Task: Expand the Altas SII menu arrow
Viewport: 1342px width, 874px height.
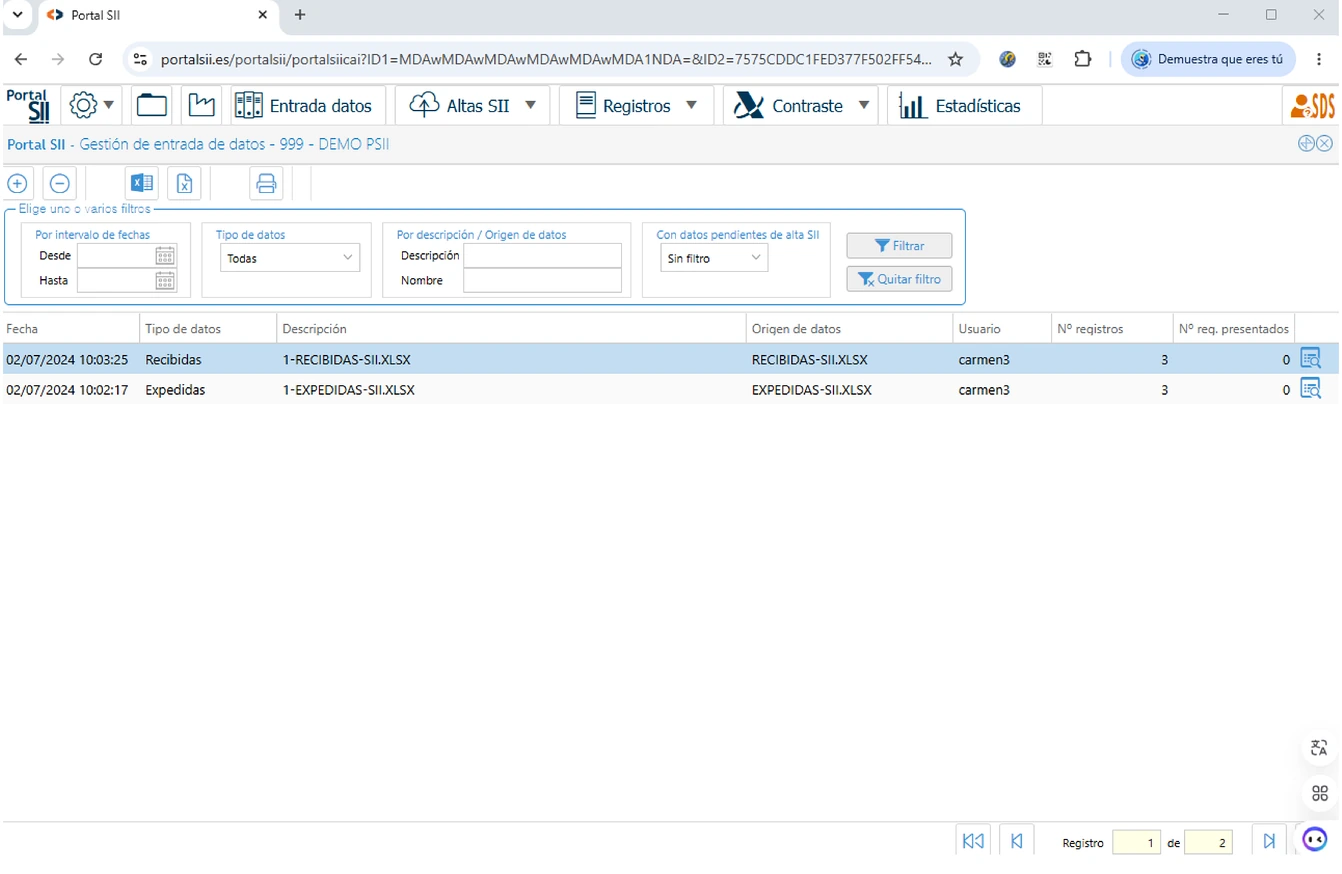Action: coord(530,105)
